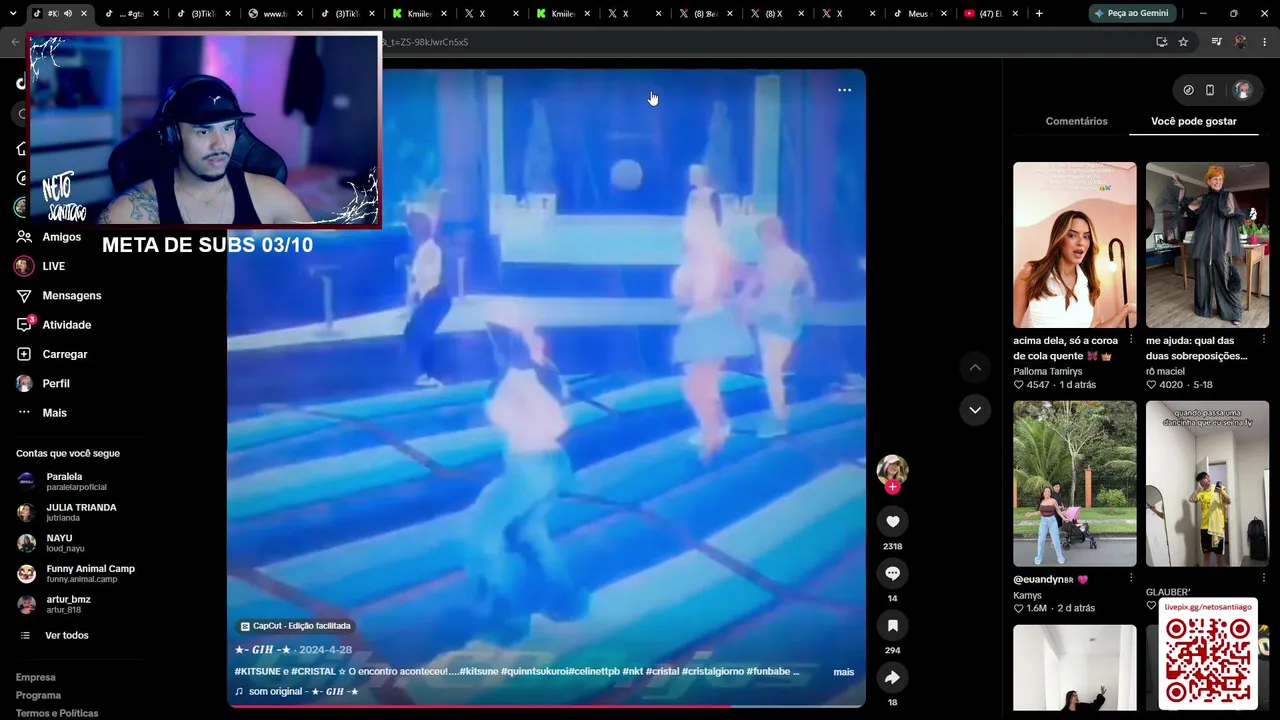Share the video with the arrow icon
This screenshot has height=720, width=1280.
pyautogui.click(x=892, y=677)
